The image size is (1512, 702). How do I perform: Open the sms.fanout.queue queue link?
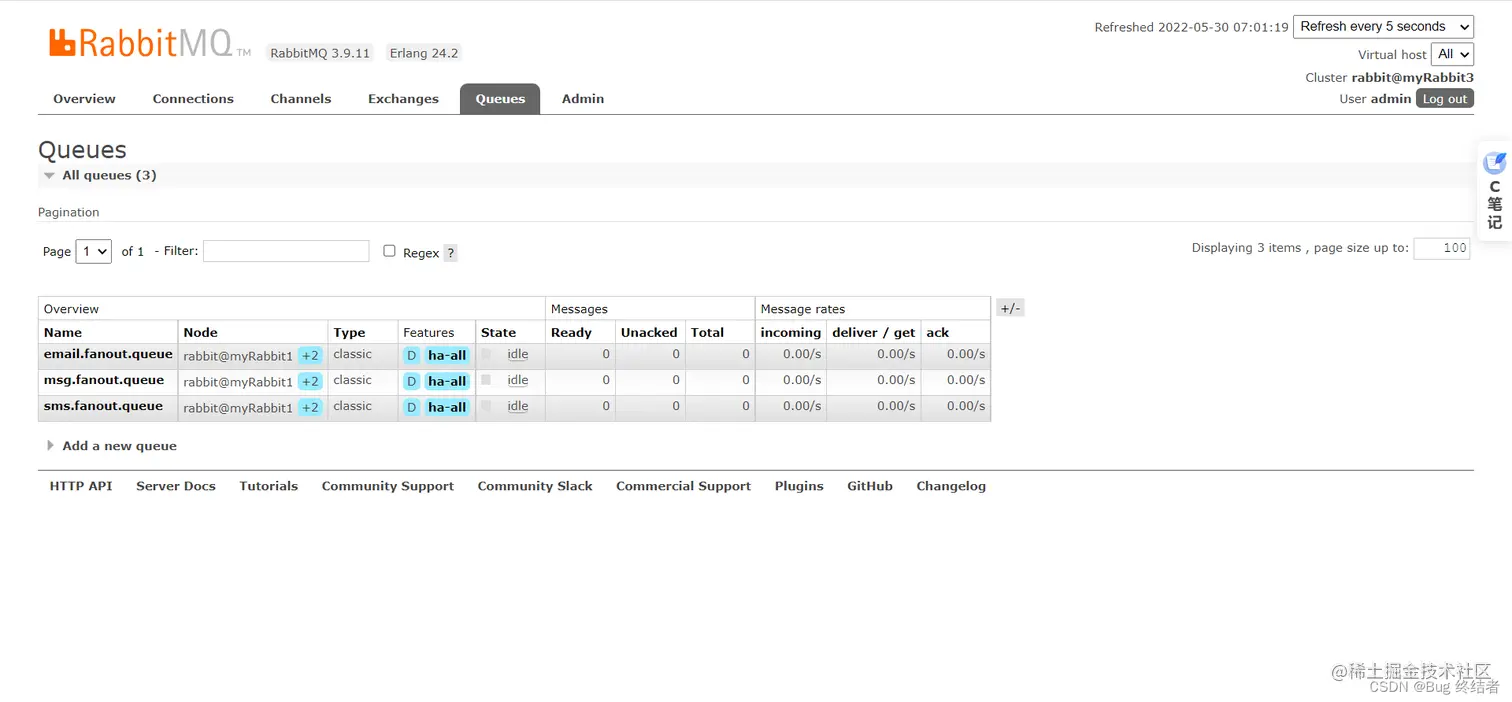tap(103, 406)
